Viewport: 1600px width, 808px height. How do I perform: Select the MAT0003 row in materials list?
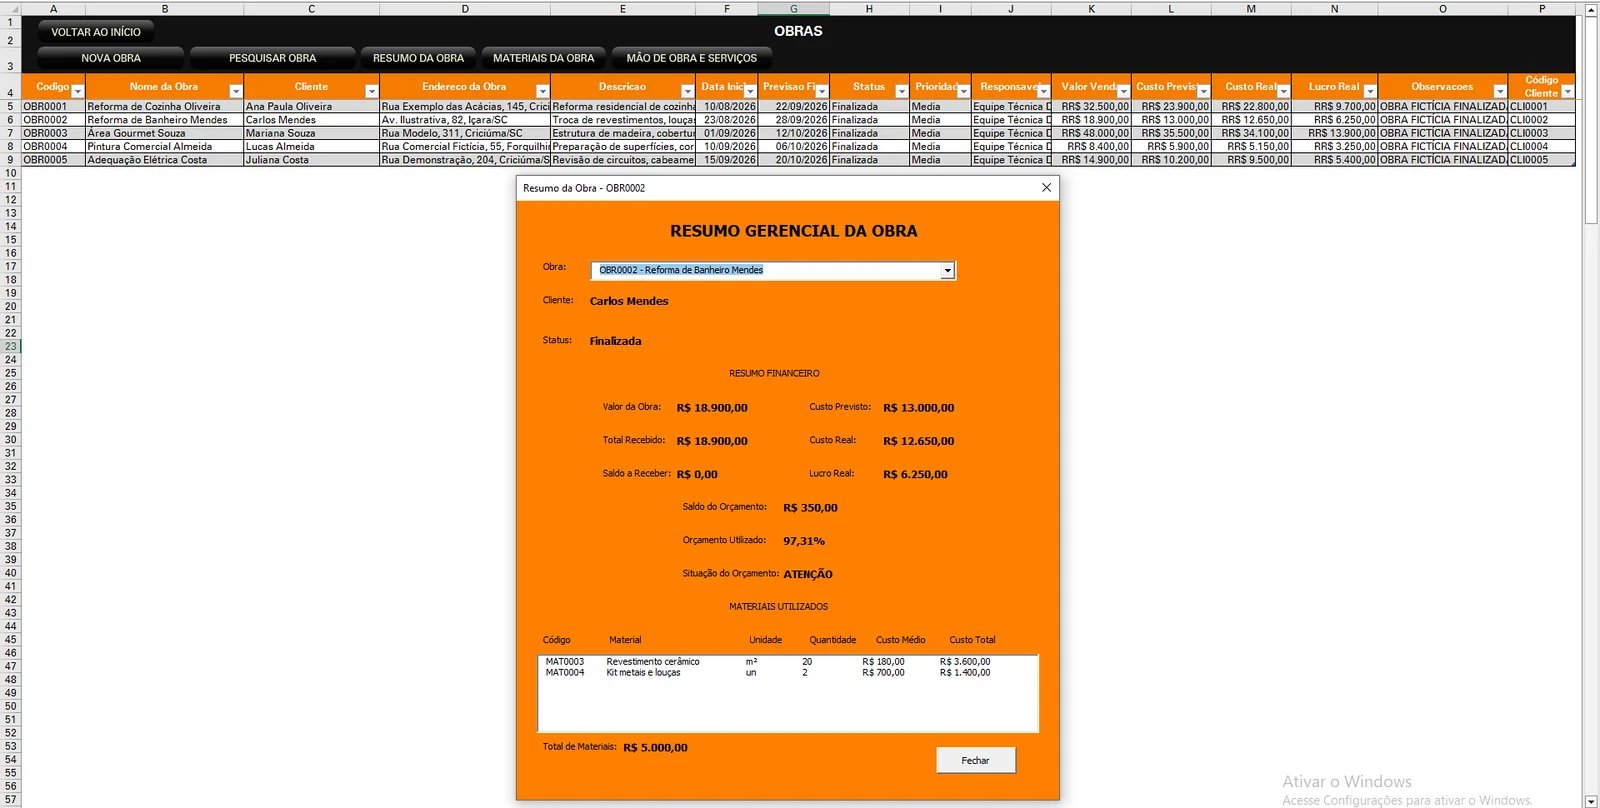[x=788, y=662]
